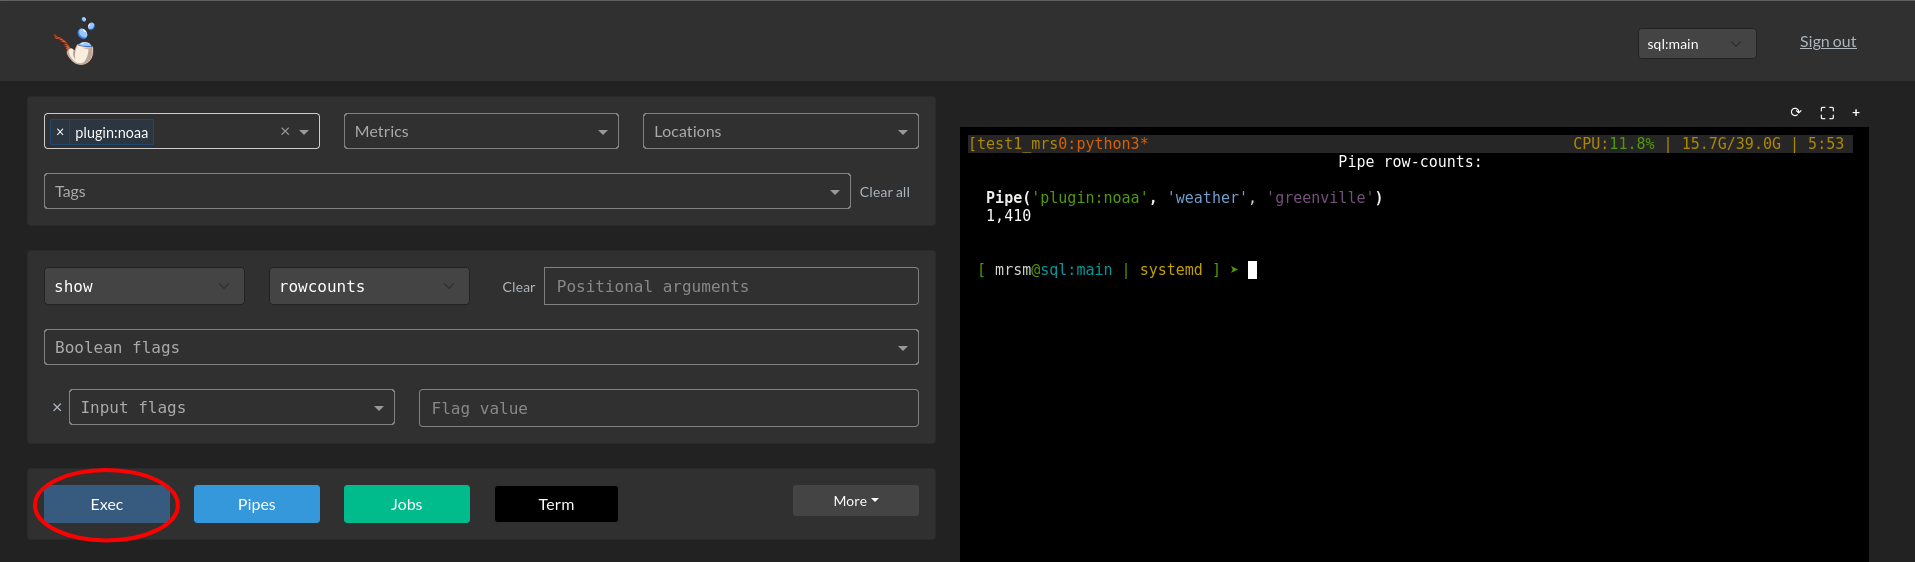
Task: Open the Locations dropdown
Action: [x=780, y=131]
